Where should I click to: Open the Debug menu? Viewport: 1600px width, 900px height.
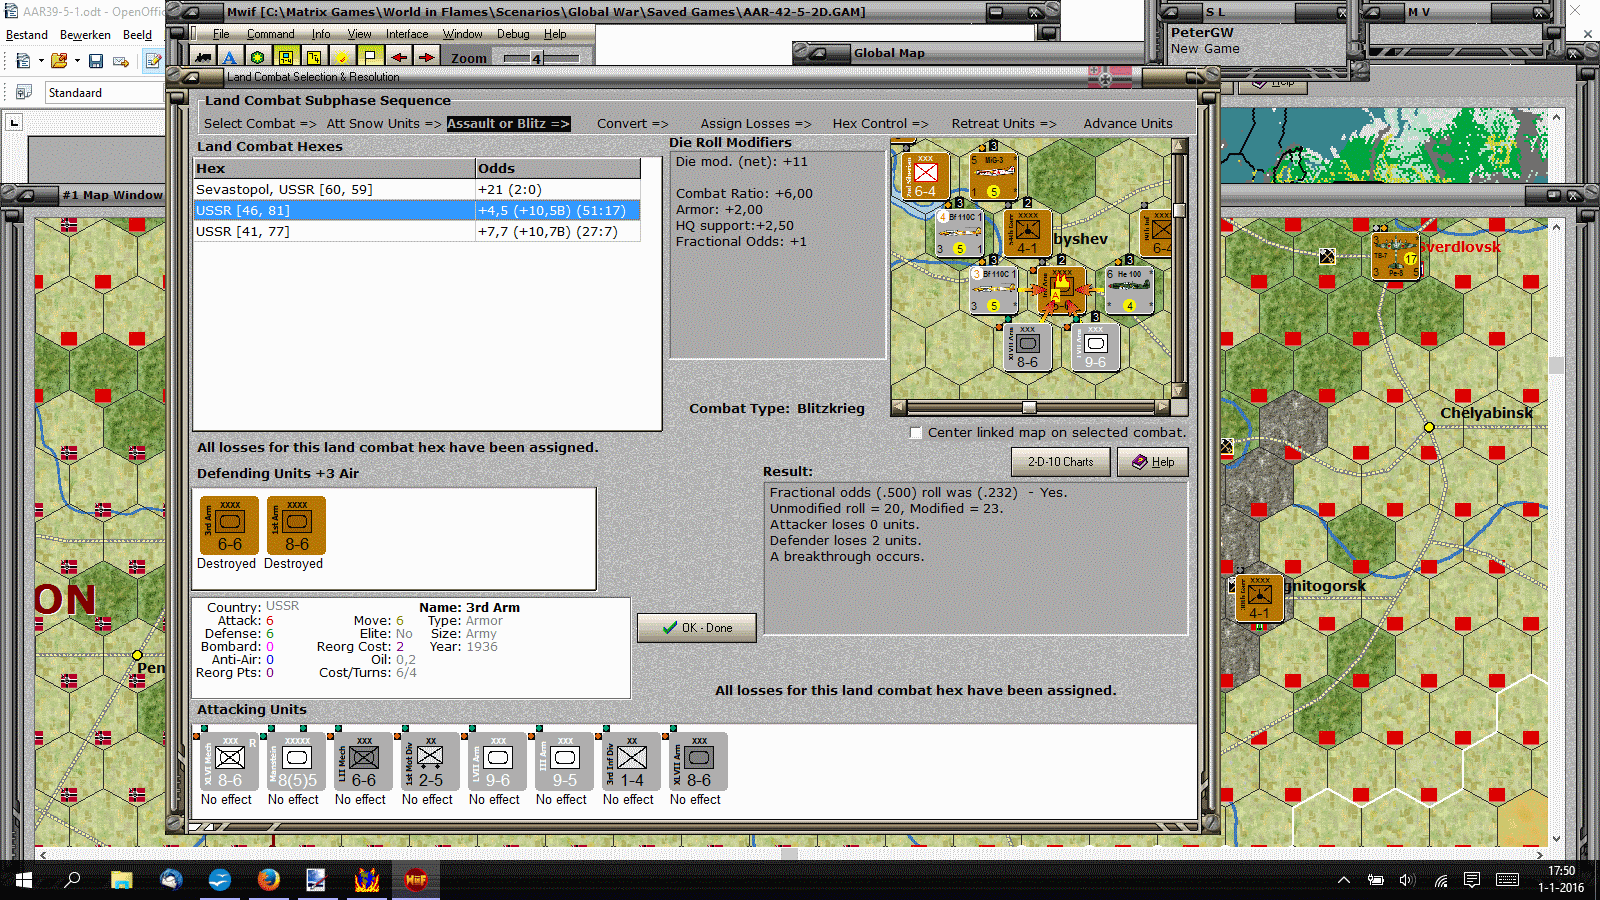tap(514, 34)
